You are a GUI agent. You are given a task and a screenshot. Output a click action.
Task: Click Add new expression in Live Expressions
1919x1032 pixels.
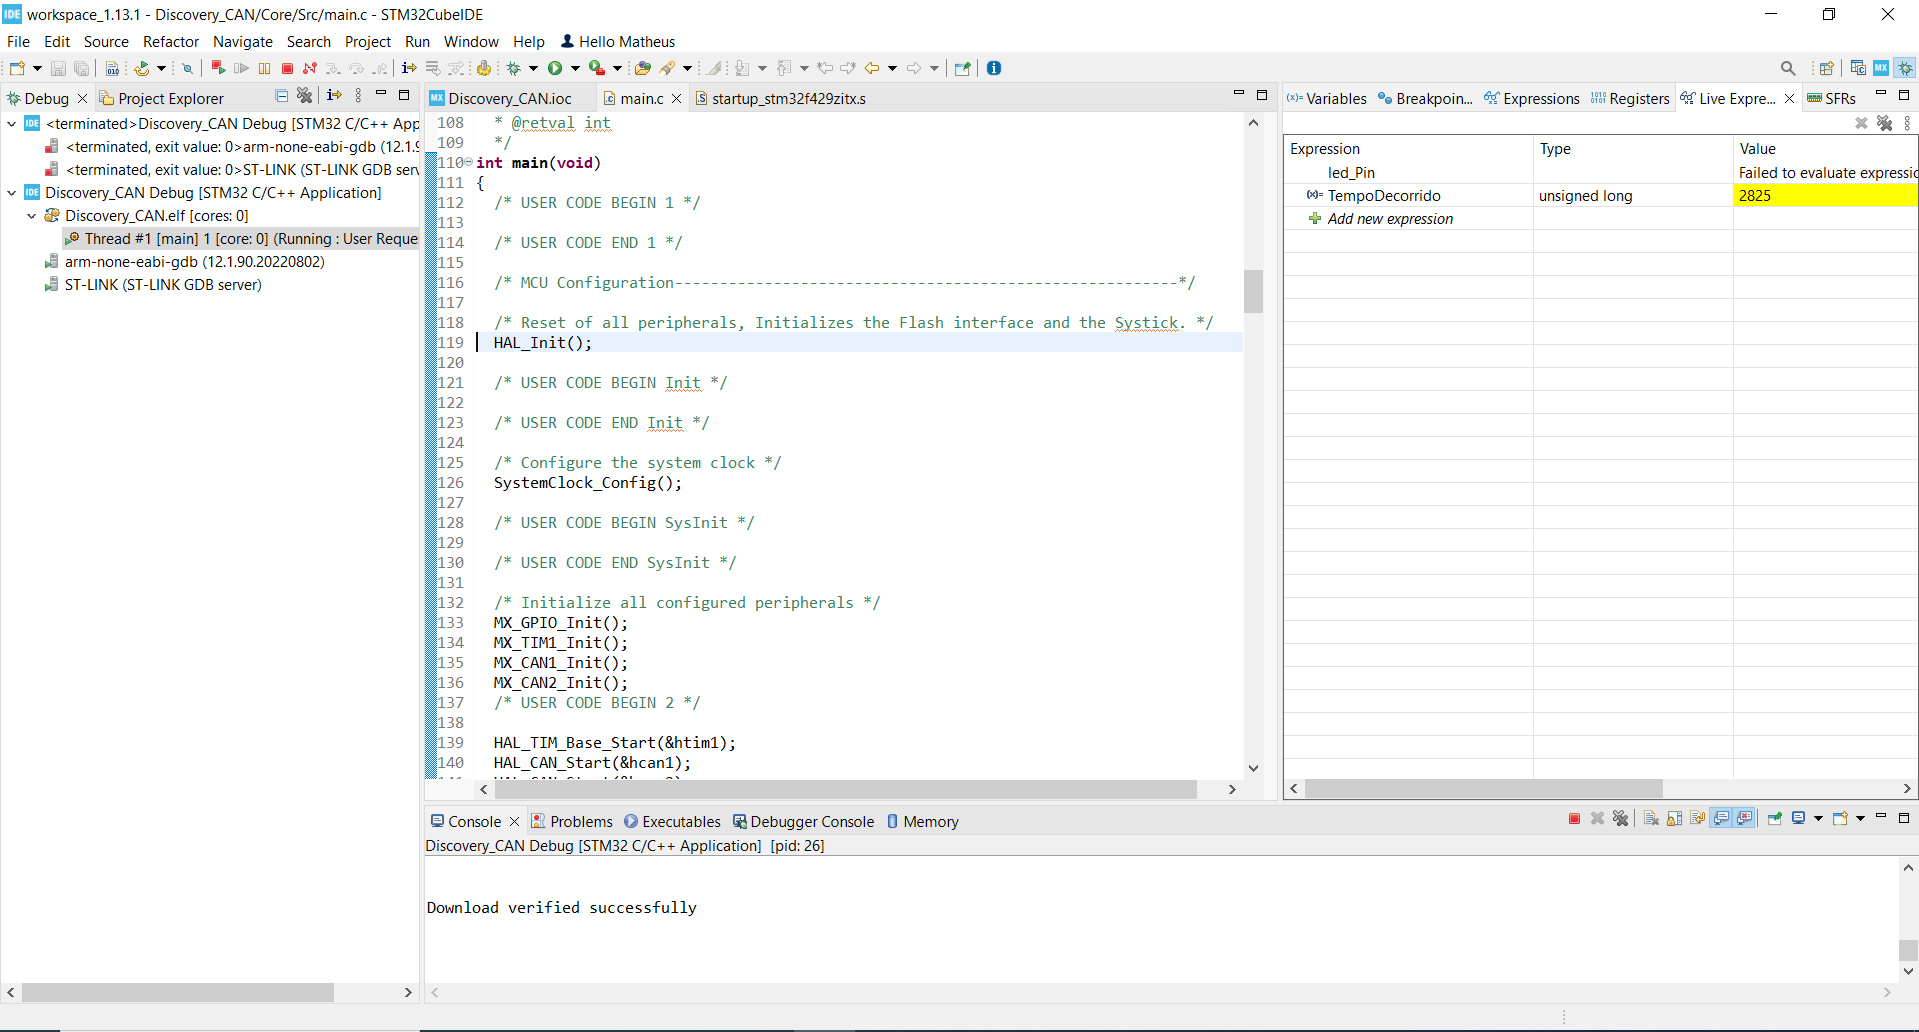(x=1390, y=218)
